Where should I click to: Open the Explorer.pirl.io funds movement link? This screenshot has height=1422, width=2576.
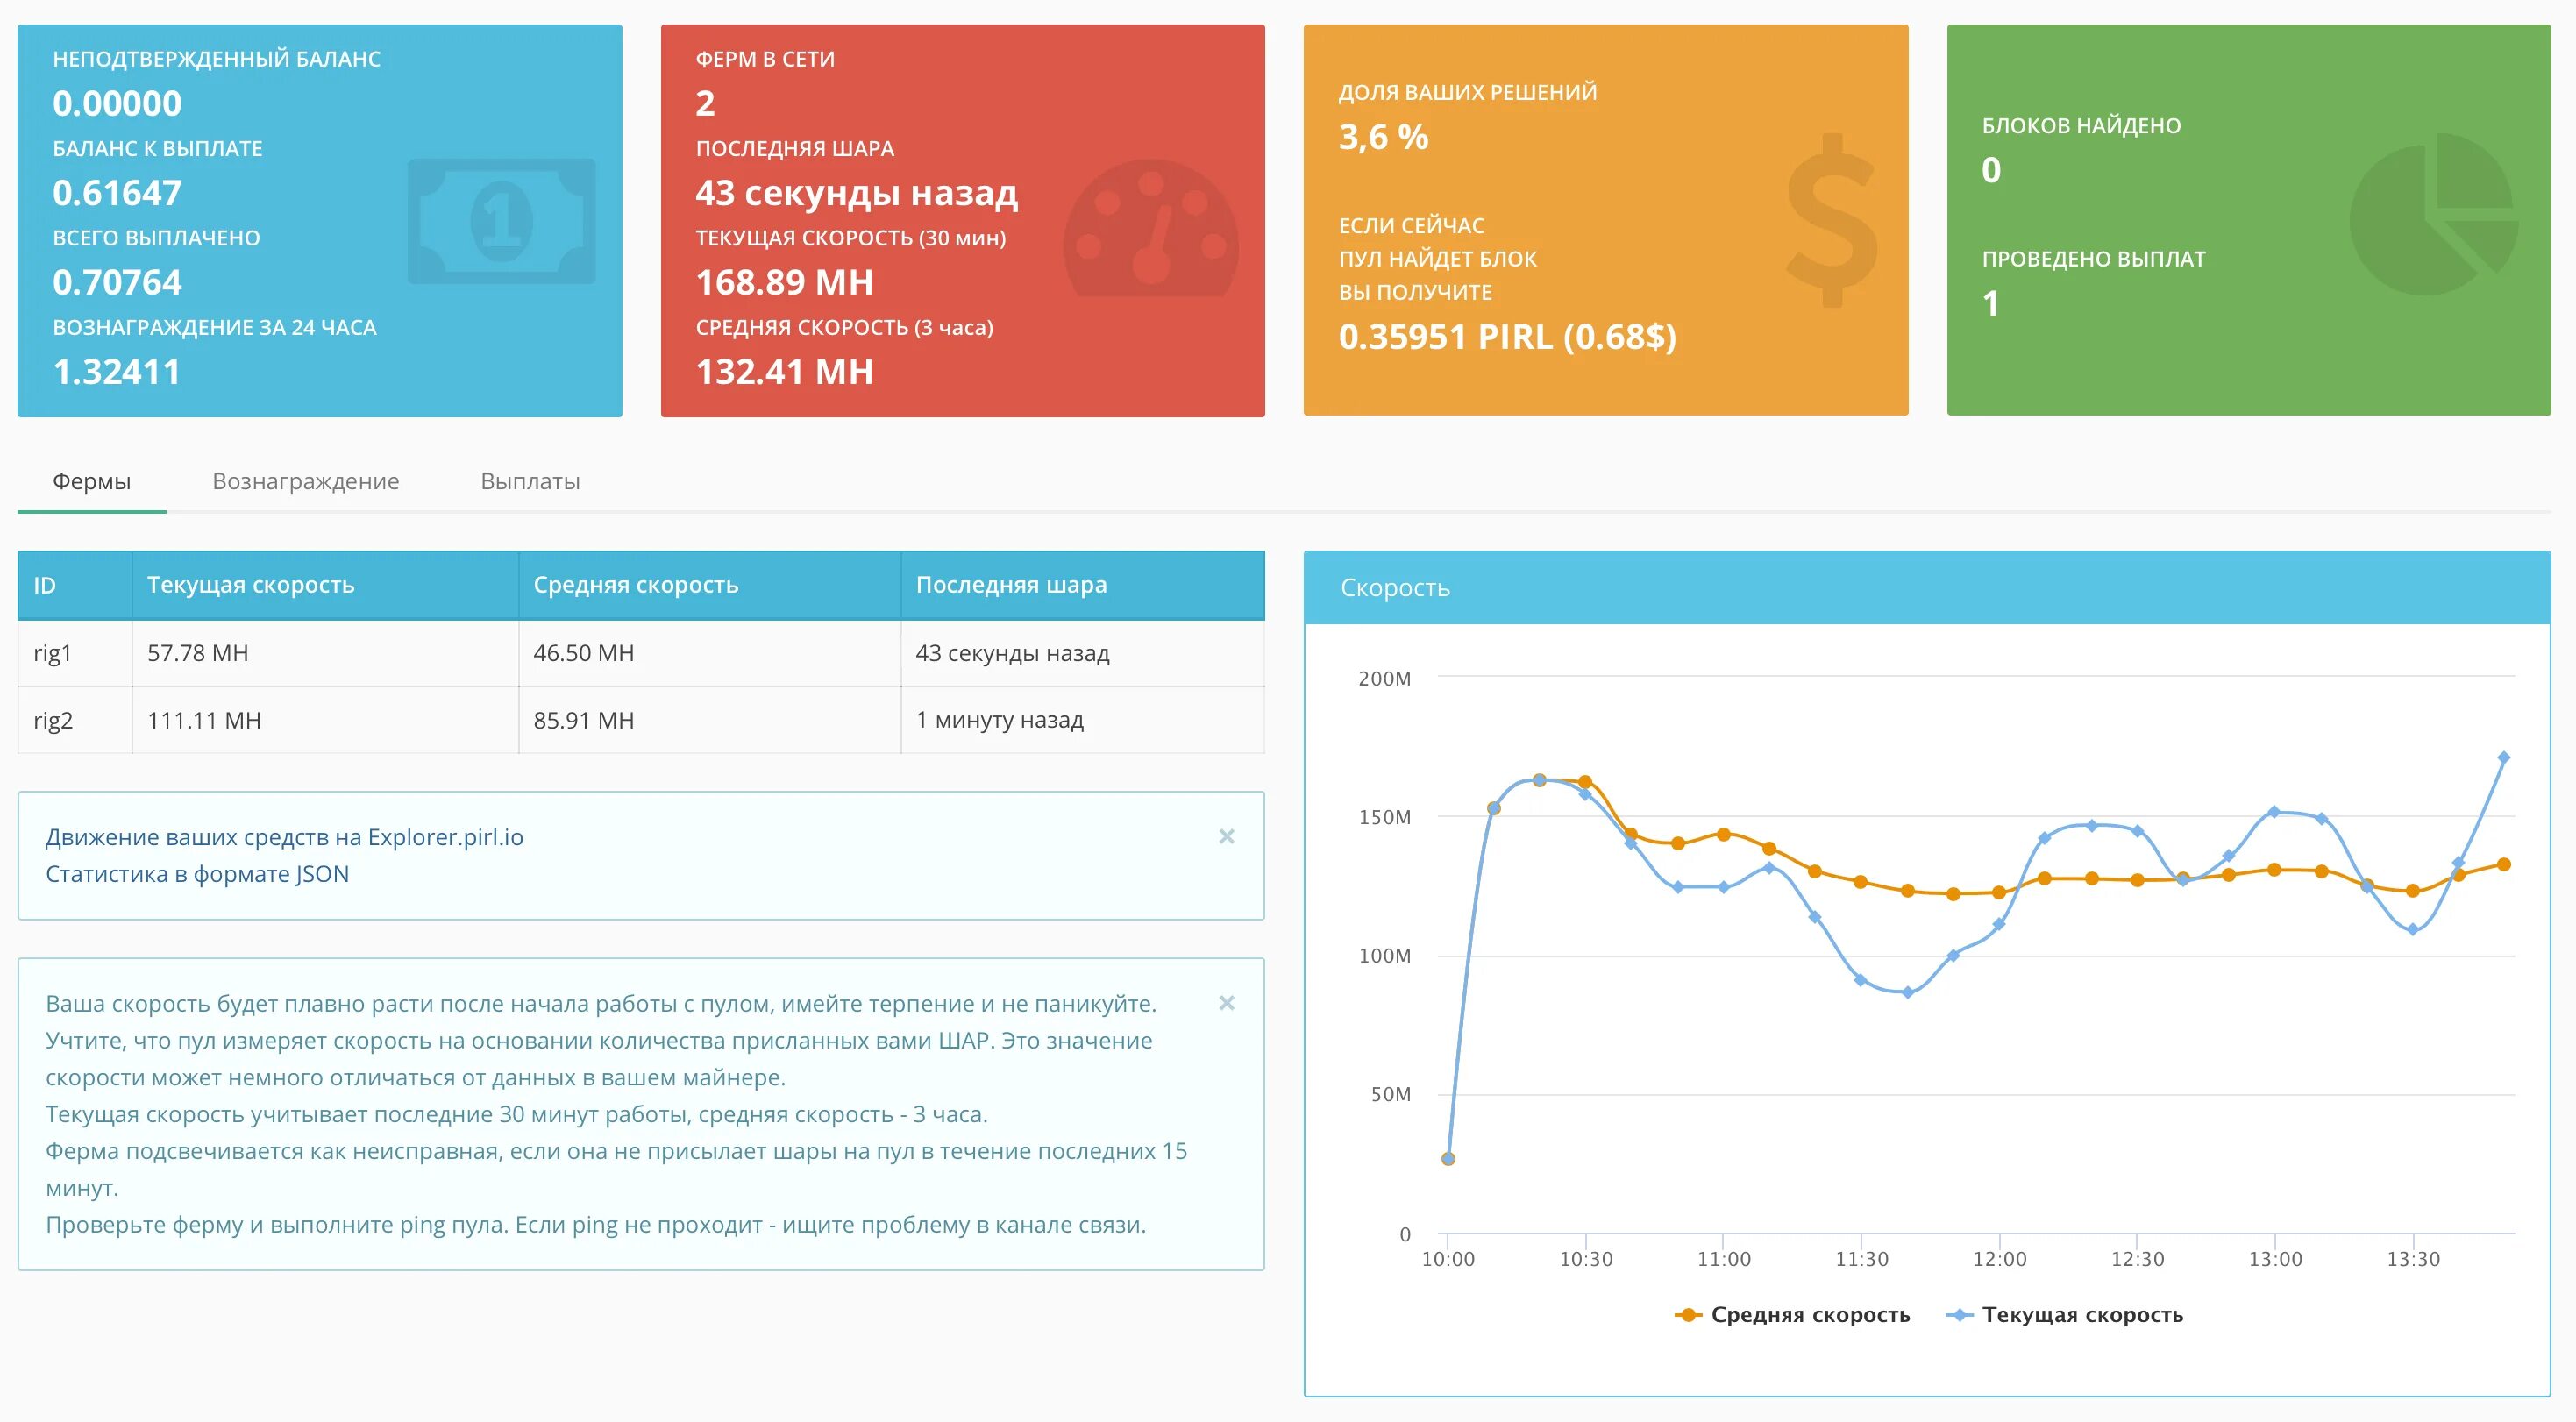point(284,837)
